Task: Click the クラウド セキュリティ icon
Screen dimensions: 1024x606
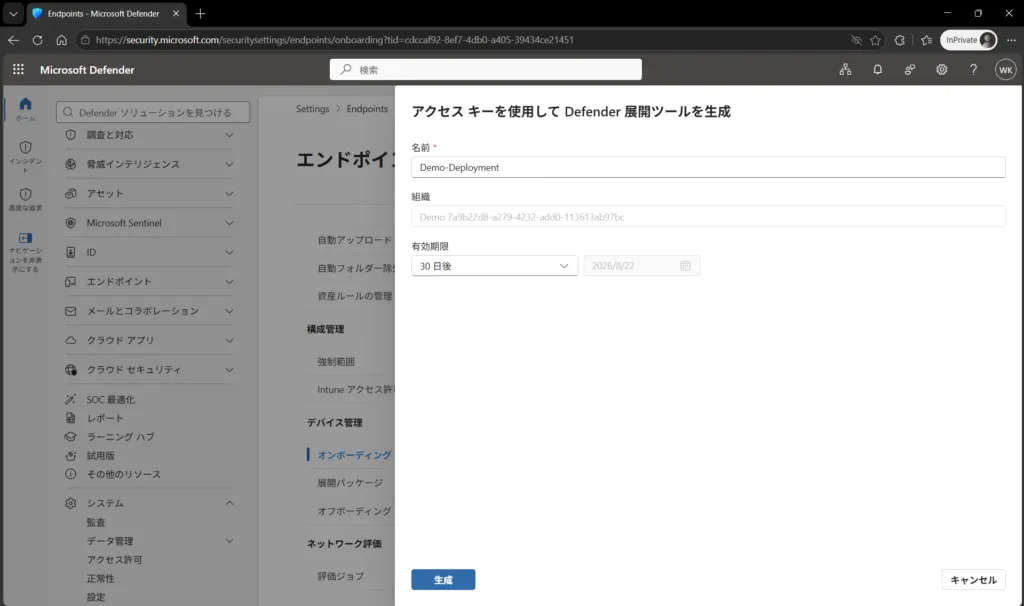Action: click(x=71, y=370)
